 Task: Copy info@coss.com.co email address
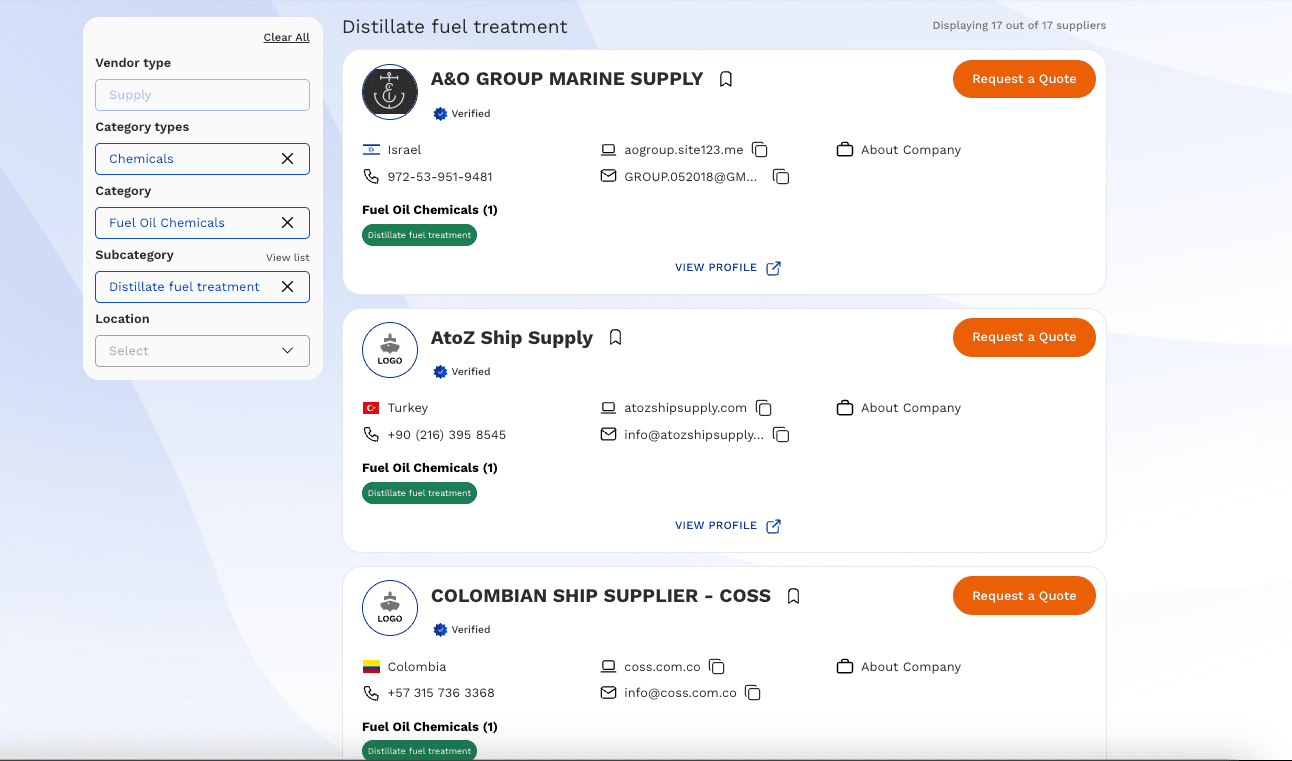(x=754, y=693)
